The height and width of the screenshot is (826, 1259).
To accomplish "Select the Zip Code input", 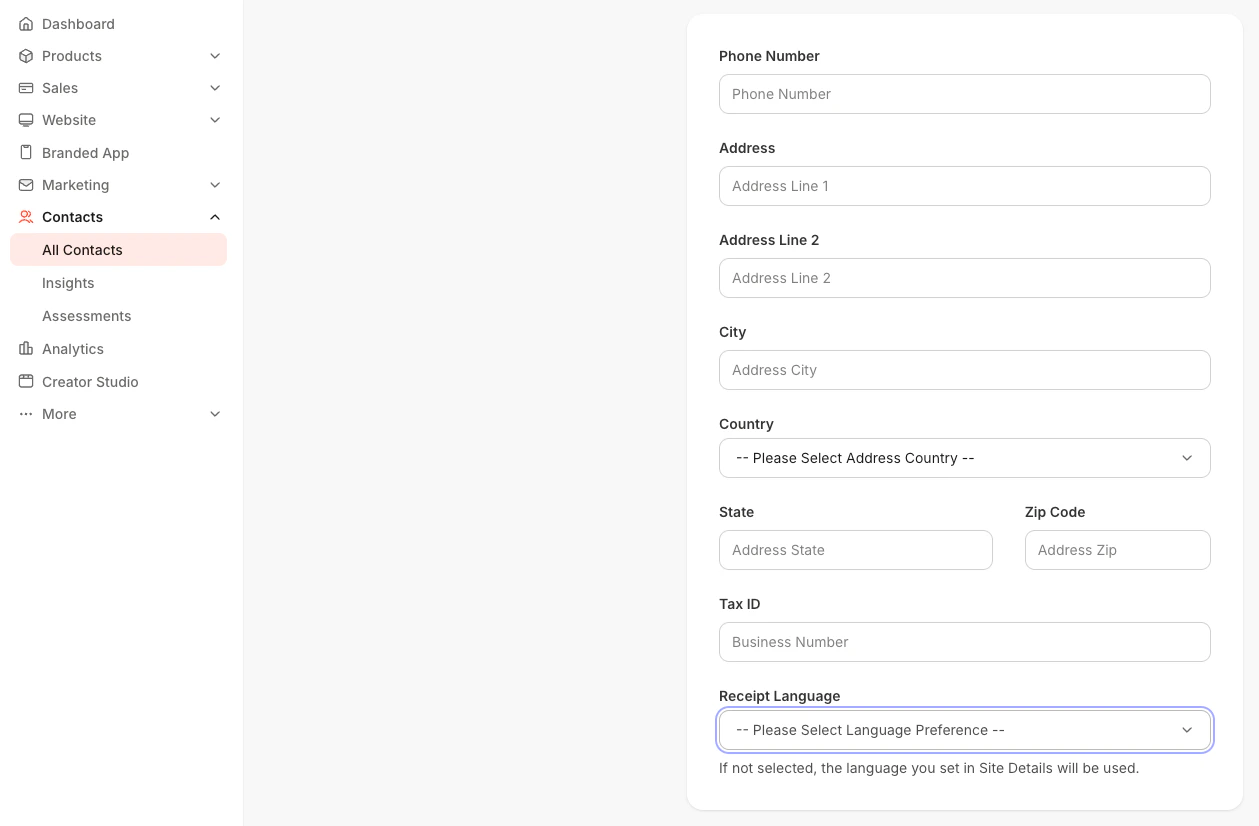I will [x=1117, y=550].
